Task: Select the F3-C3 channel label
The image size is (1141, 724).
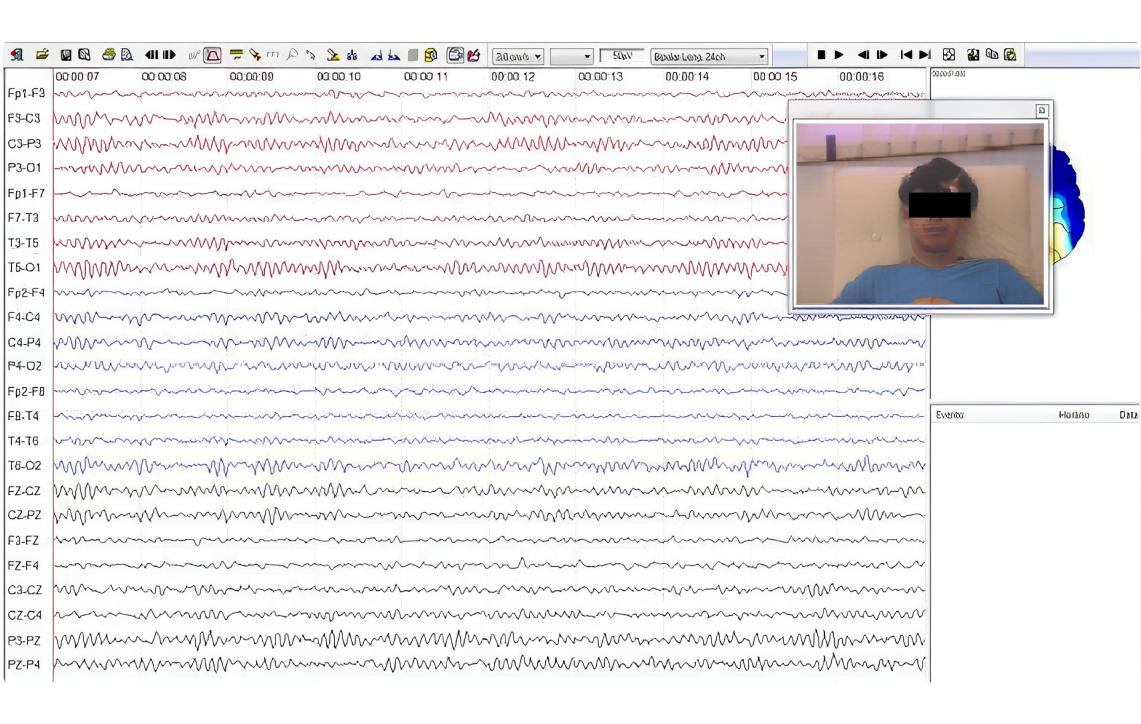Action: (x=24, y=118)
